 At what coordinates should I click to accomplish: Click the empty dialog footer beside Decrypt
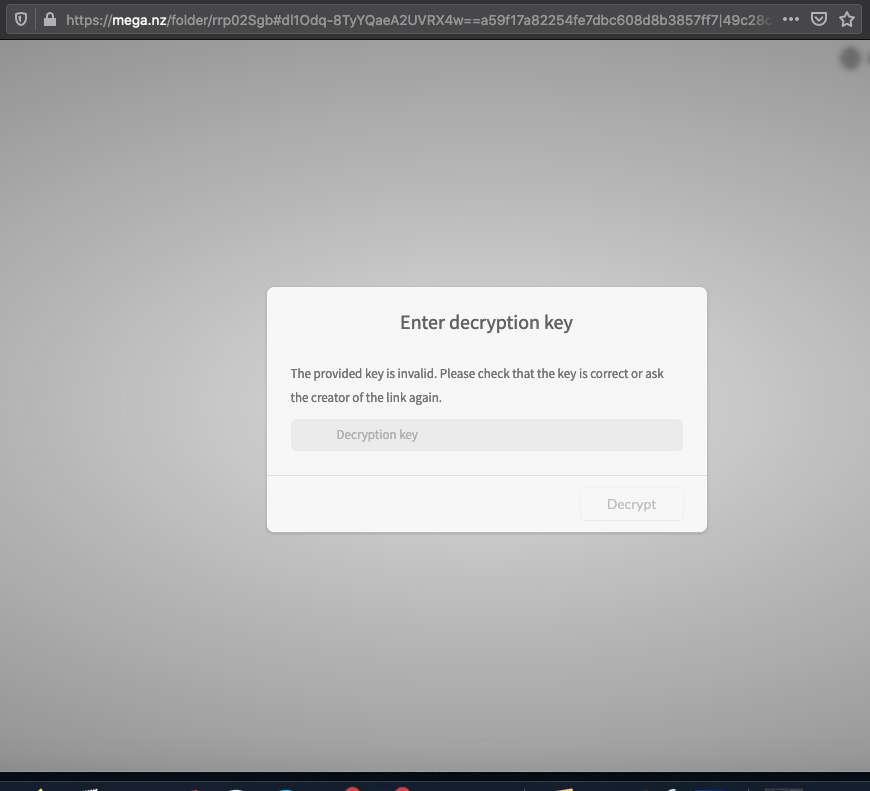click(x=420, y=504)
